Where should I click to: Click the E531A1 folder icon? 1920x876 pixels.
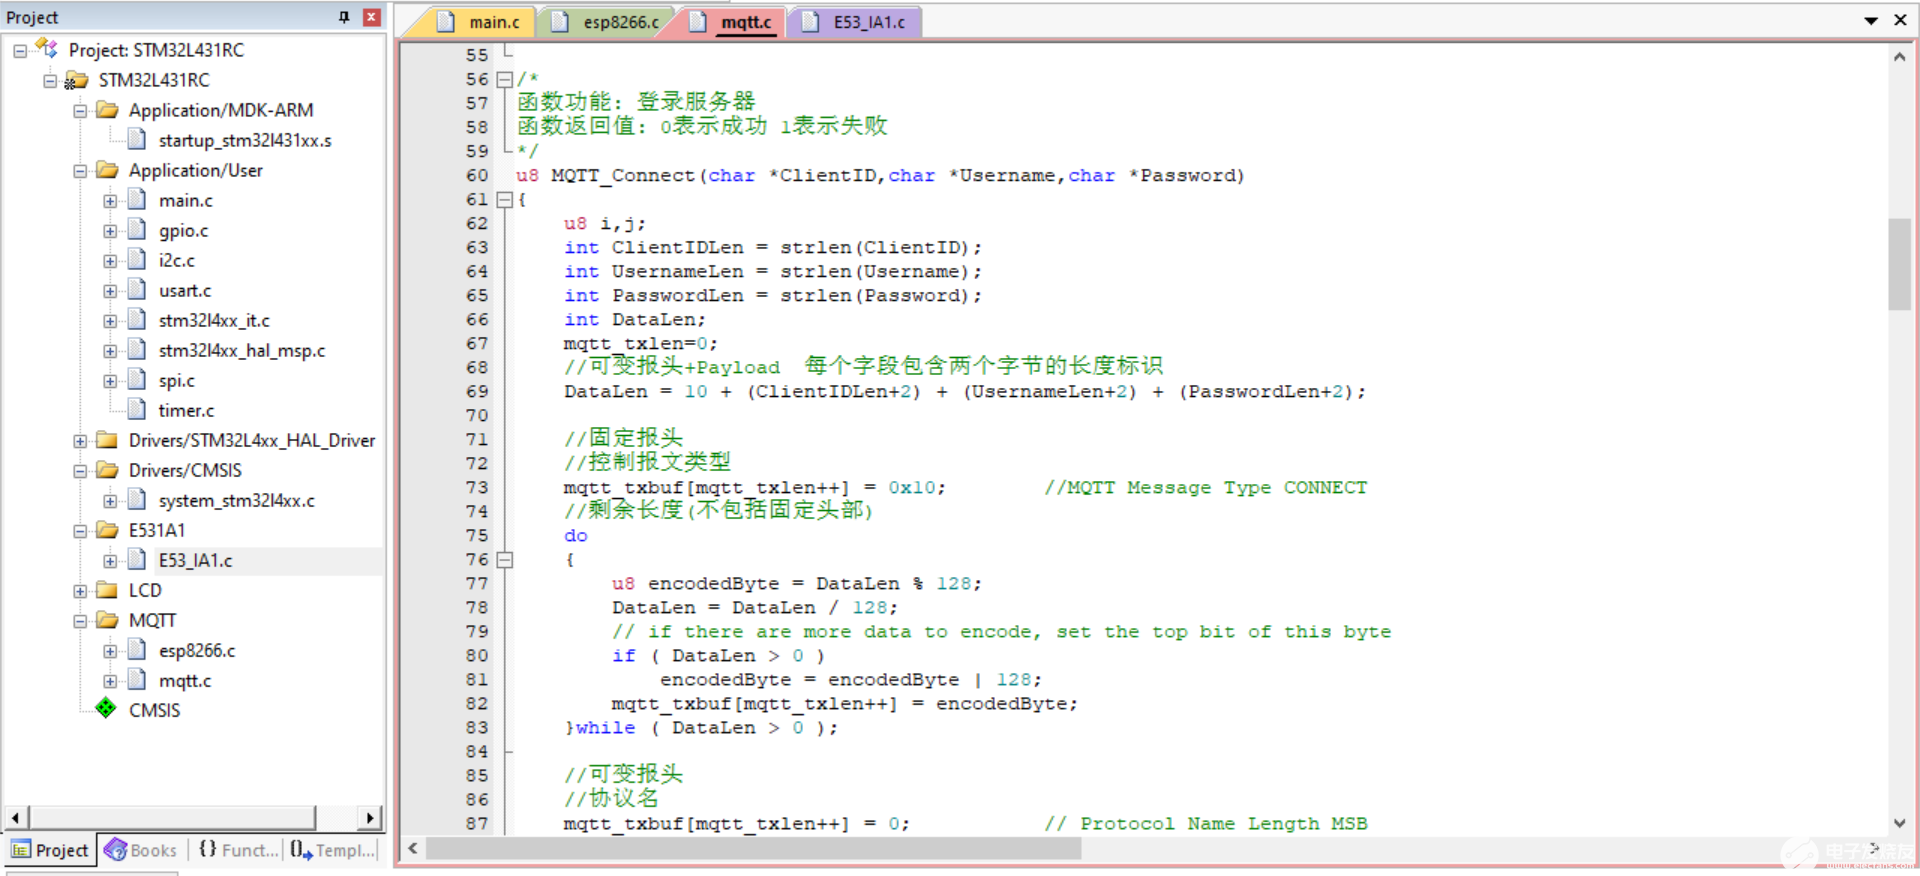[x=107, y=530]
